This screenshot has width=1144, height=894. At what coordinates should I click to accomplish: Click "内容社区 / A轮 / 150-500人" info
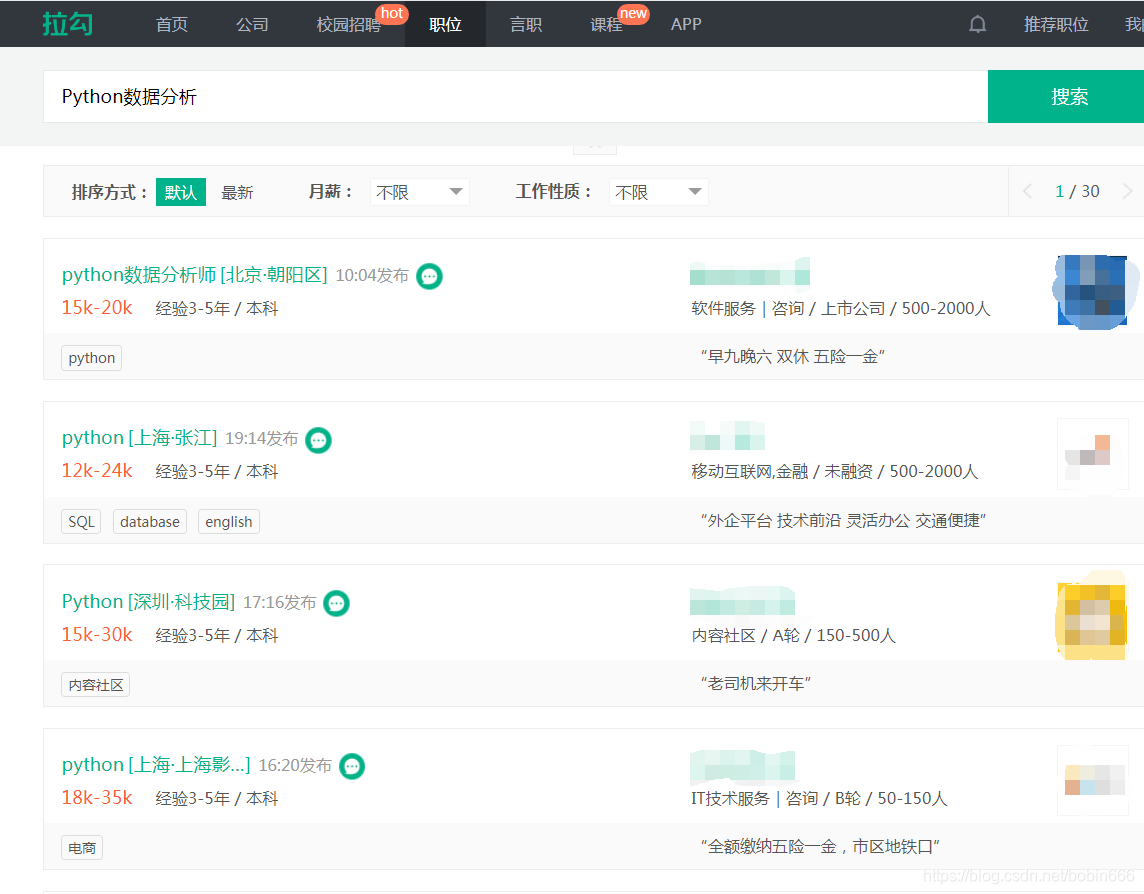(x=793, y=636)
